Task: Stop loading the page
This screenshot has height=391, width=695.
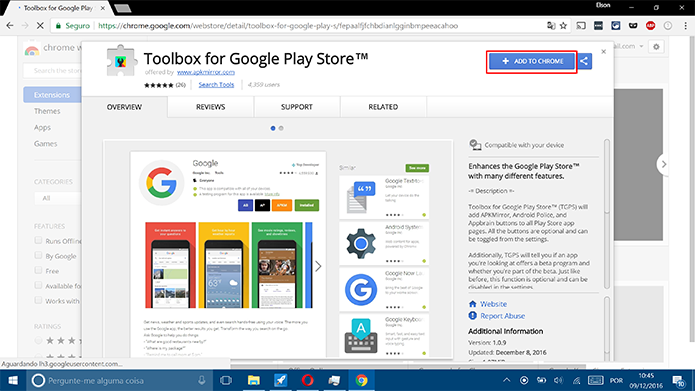Action: [x=40, y=26]
